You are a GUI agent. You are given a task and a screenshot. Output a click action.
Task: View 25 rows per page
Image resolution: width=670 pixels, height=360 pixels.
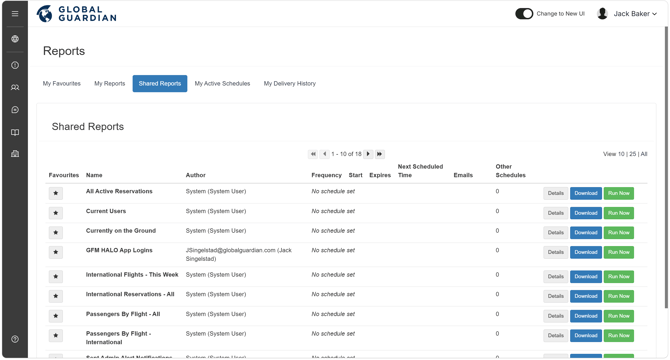coord(632,154)
